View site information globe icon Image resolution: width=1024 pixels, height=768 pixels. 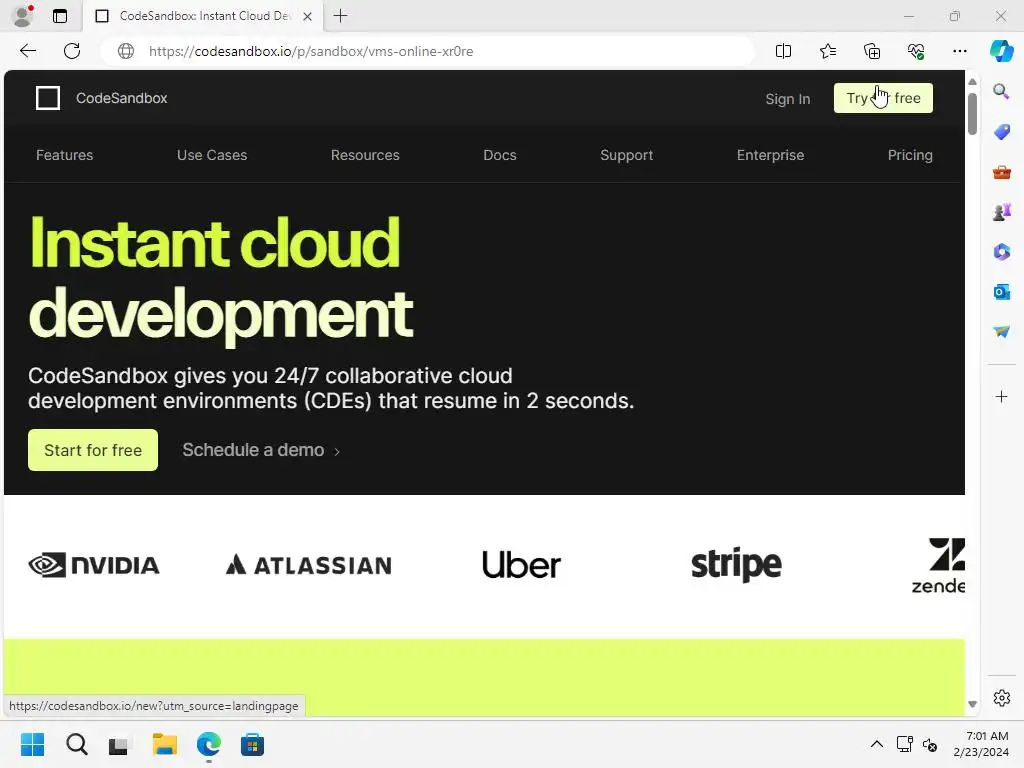tap(126, 51)
